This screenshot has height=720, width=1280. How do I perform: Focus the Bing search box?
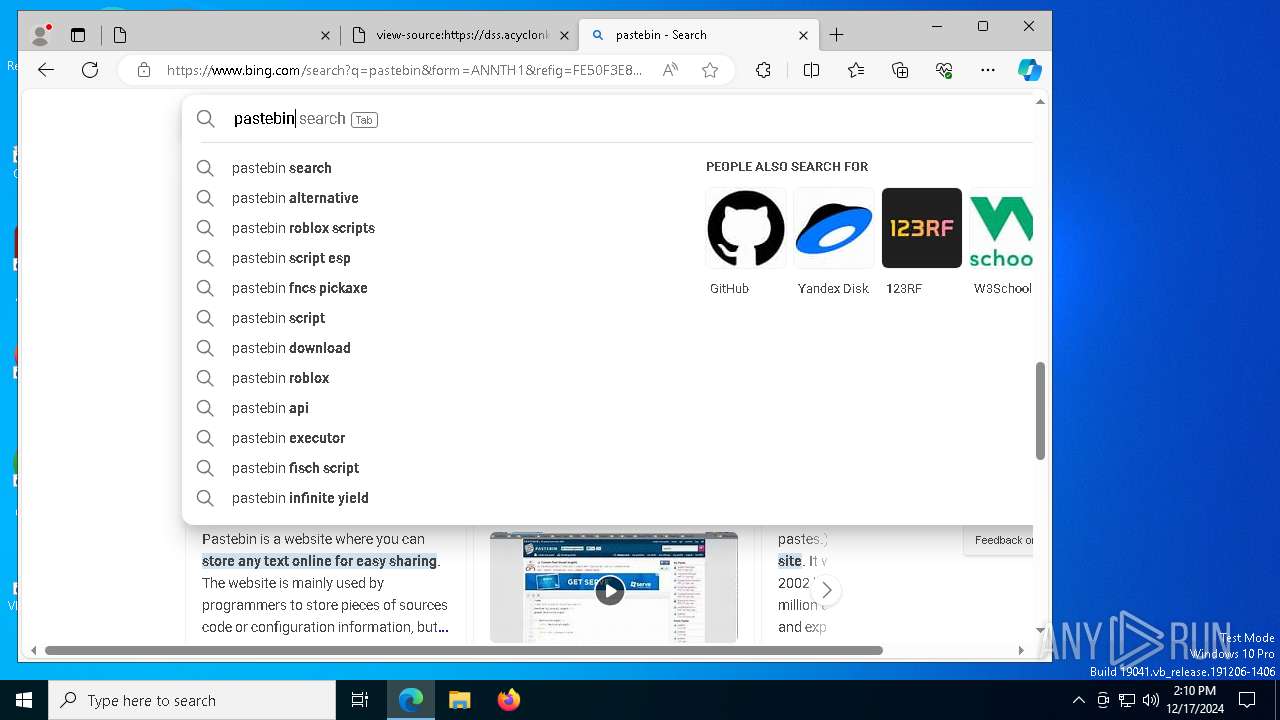click(630, 119)
